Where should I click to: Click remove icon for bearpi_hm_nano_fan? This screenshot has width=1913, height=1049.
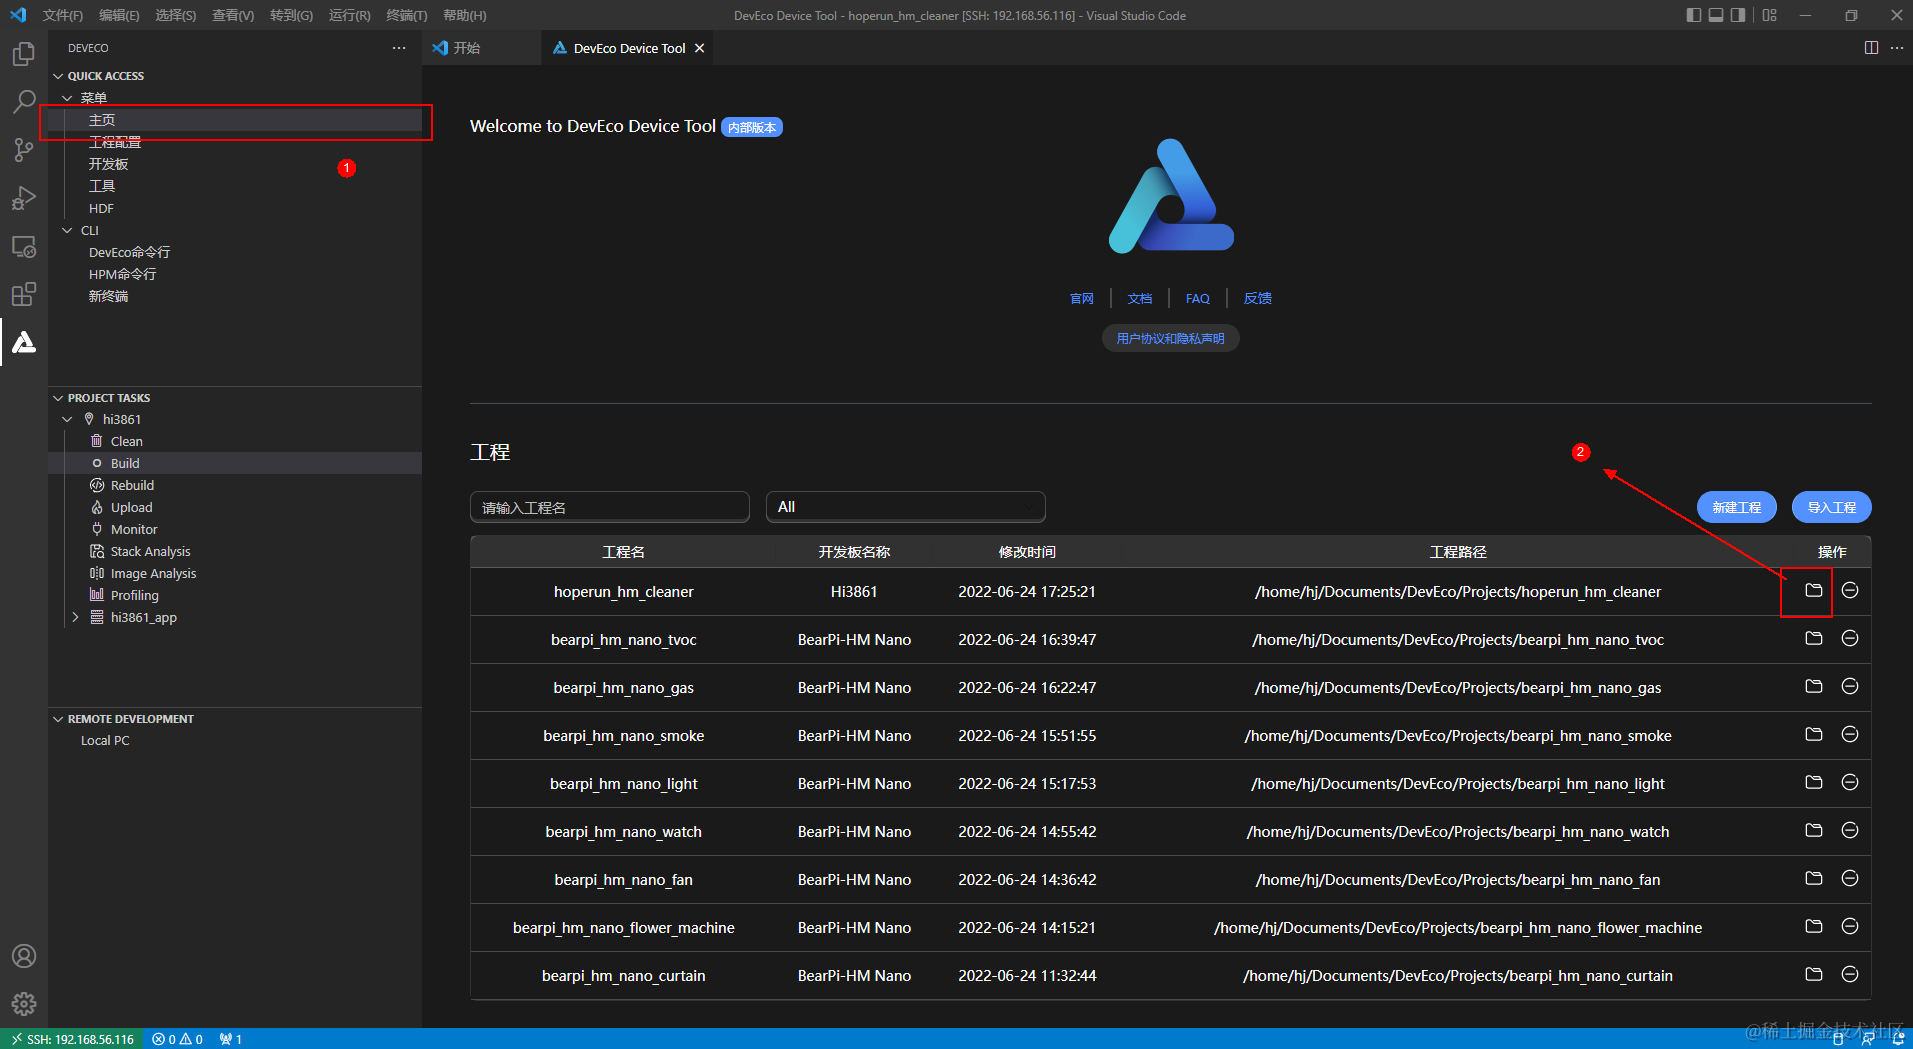(x=1850, y=878)
